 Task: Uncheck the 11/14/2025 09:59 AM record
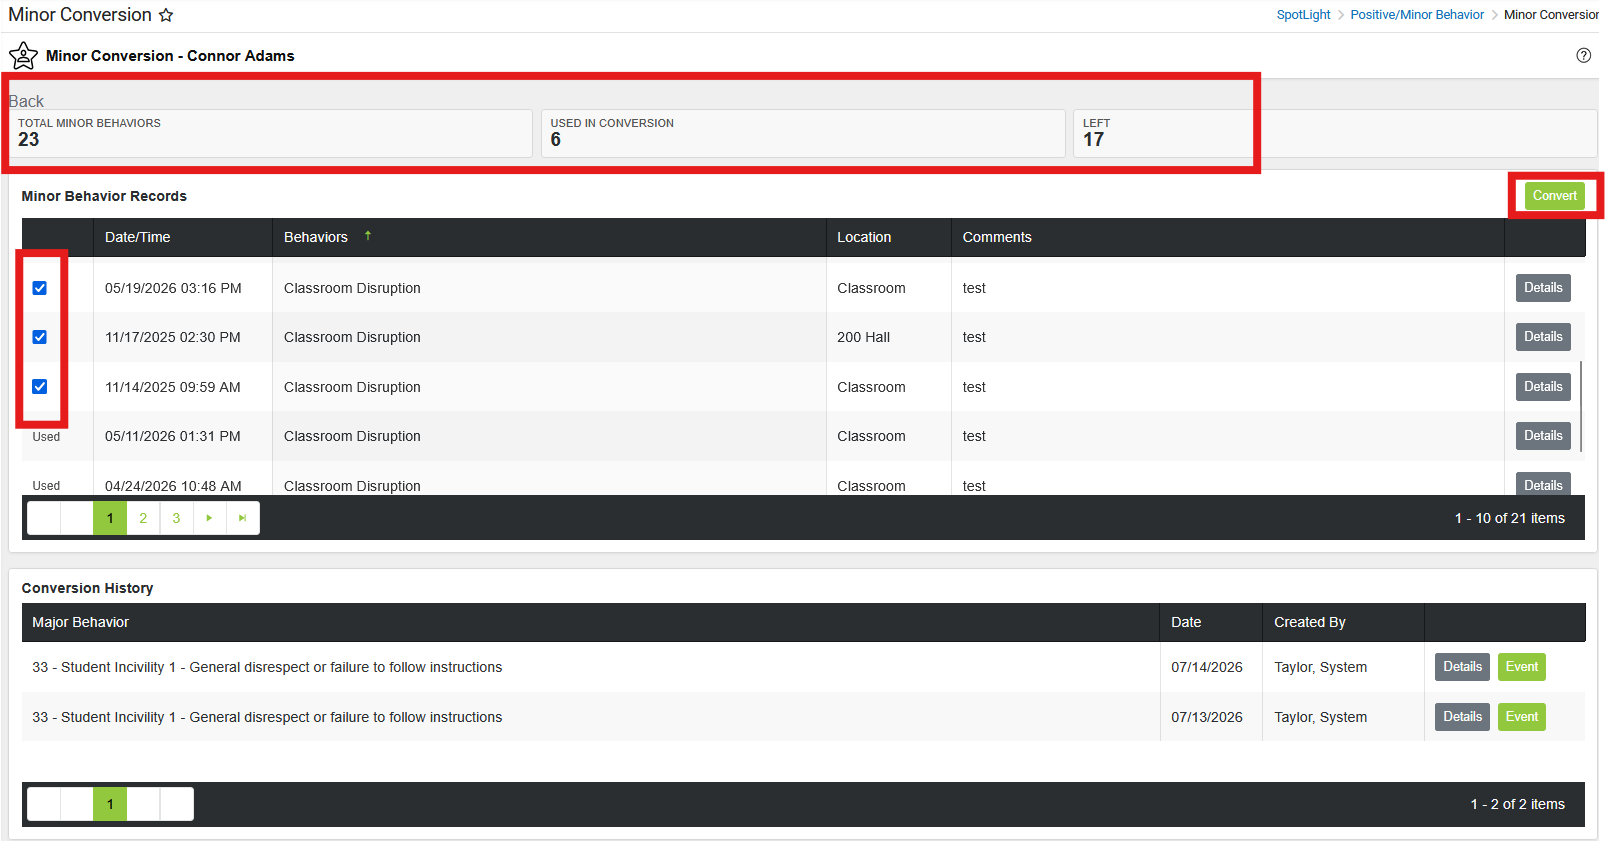(40, 387)
